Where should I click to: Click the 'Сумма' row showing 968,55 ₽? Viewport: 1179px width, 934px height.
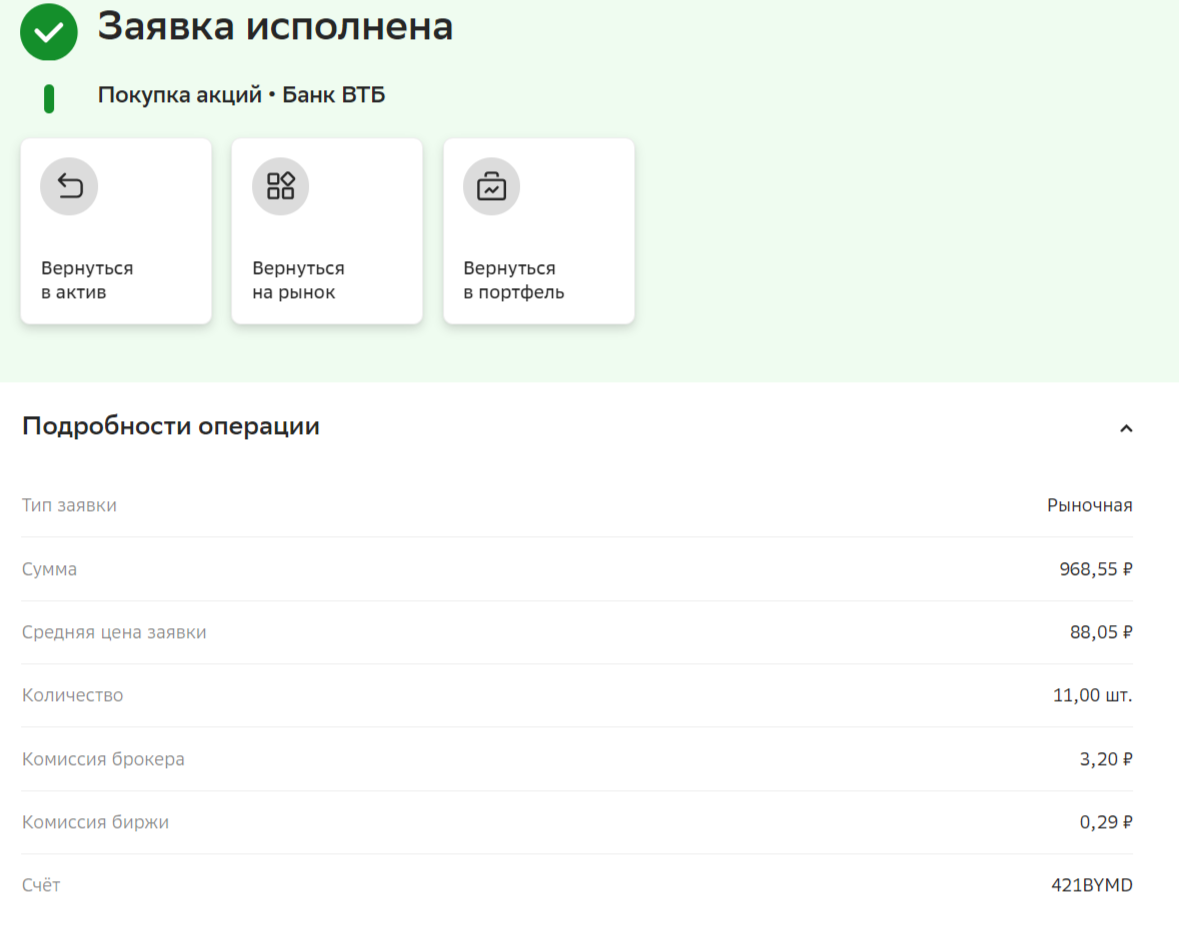(577, 568)
